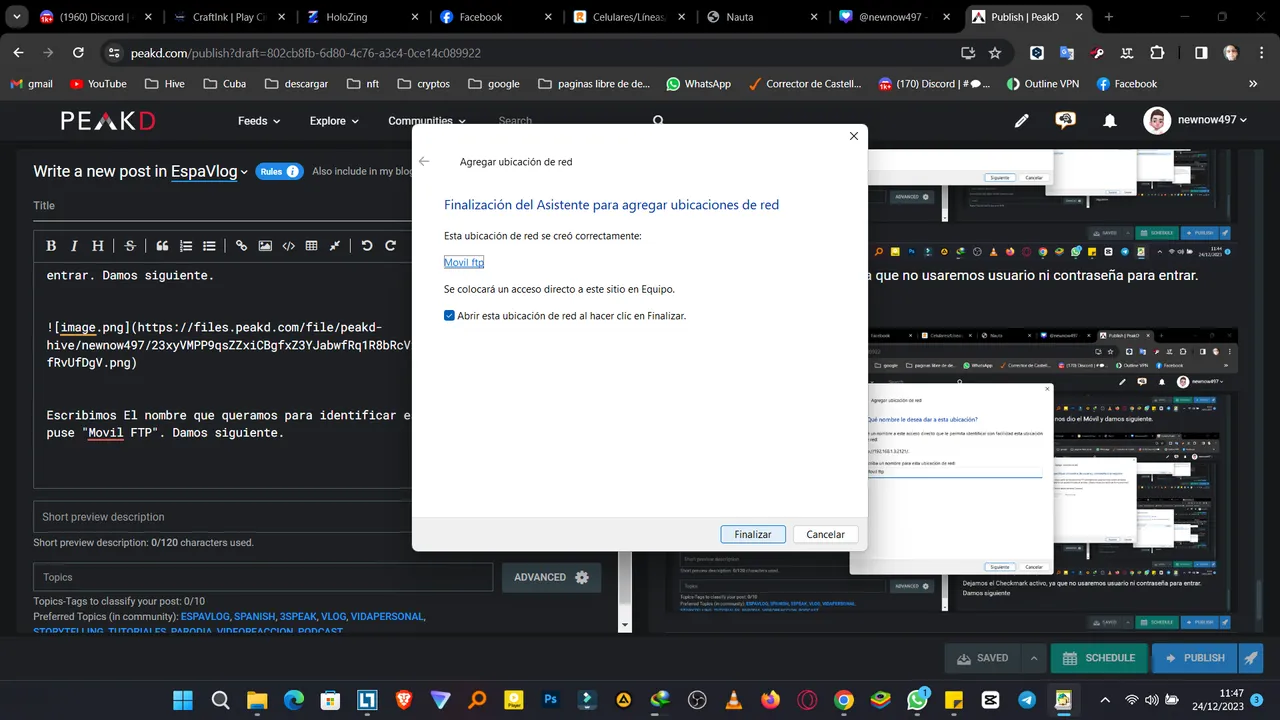1280x720 pixels.
Task: Open the Feeds dropdown menu
Action: coord(259,121)
